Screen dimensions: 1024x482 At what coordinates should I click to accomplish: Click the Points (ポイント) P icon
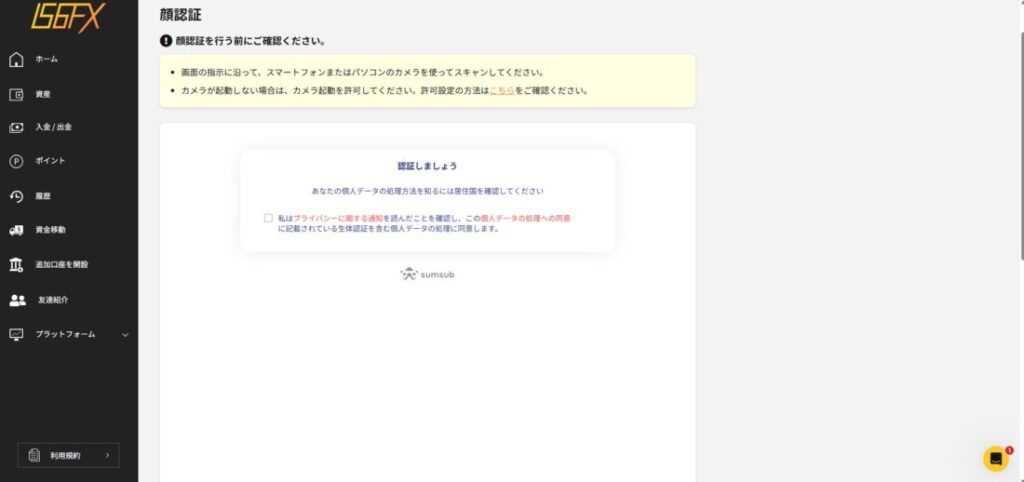pos(16,161)
